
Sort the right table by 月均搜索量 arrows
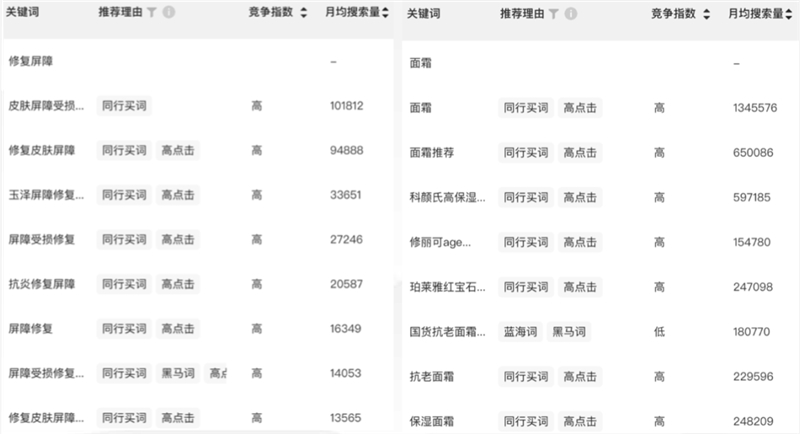[x=789, y=14]
